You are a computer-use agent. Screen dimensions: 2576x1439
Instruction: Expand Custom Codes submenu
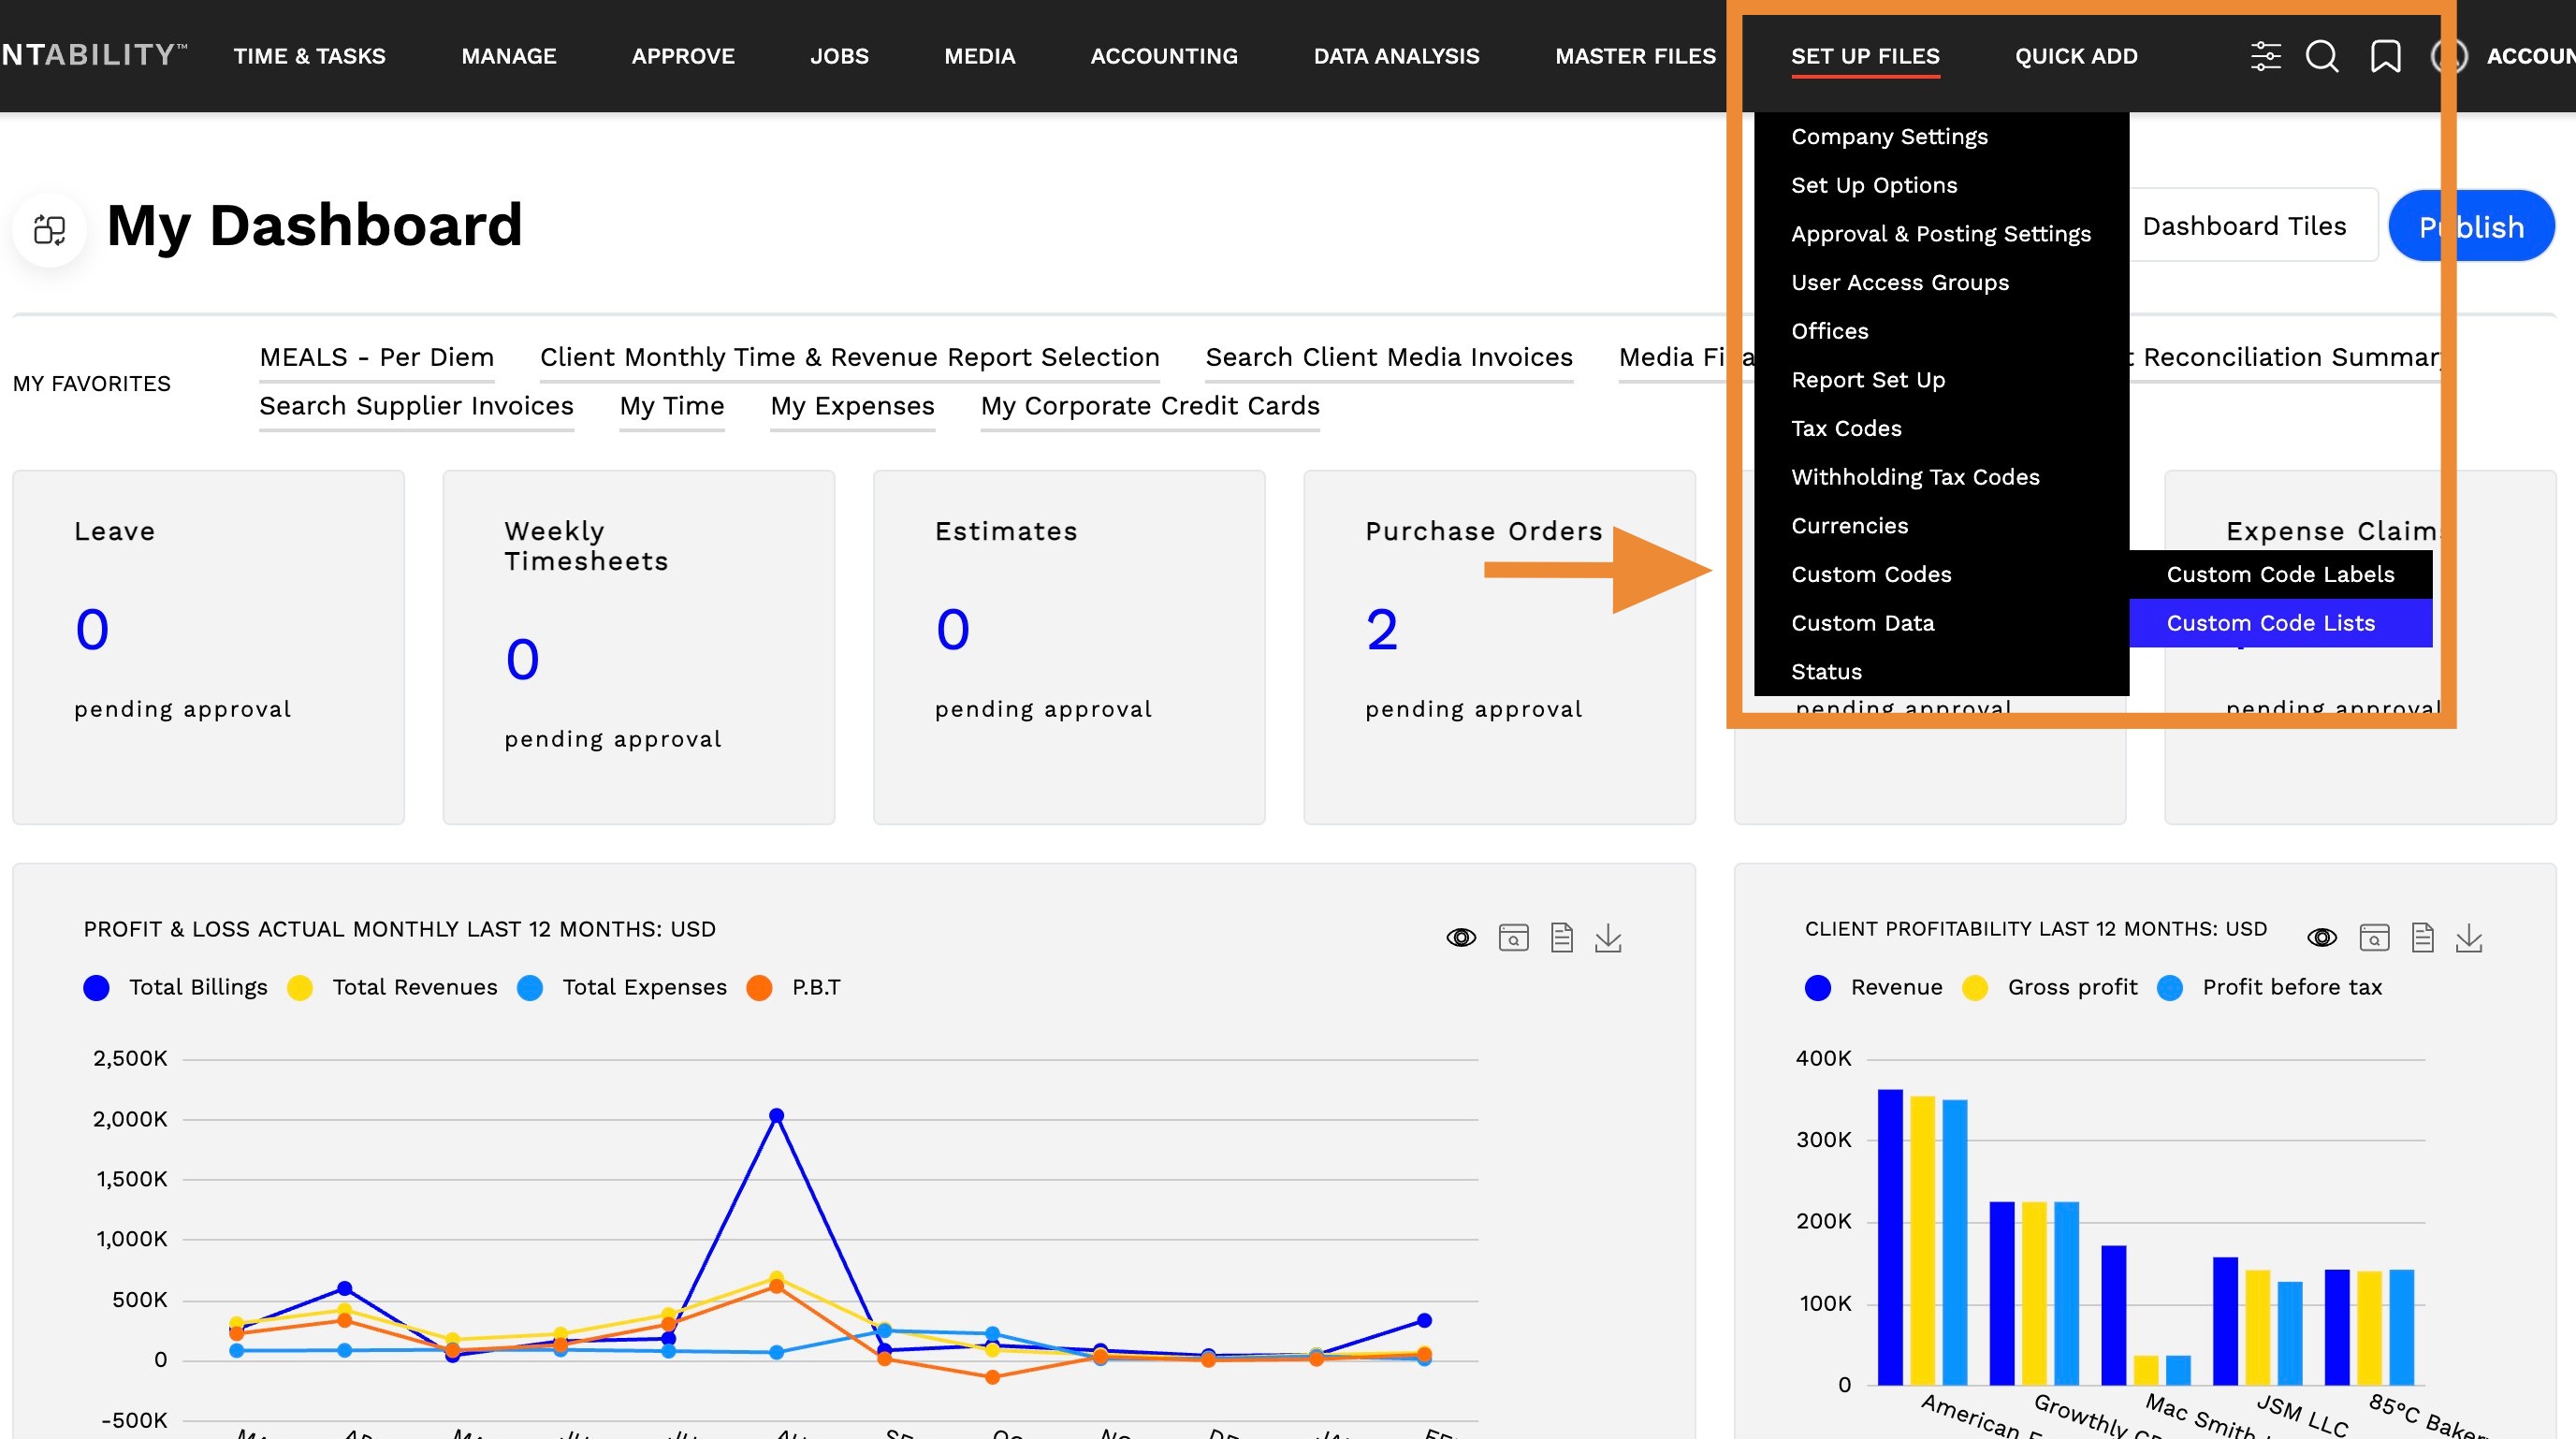pyautogui.click(x=1941, y=574)
